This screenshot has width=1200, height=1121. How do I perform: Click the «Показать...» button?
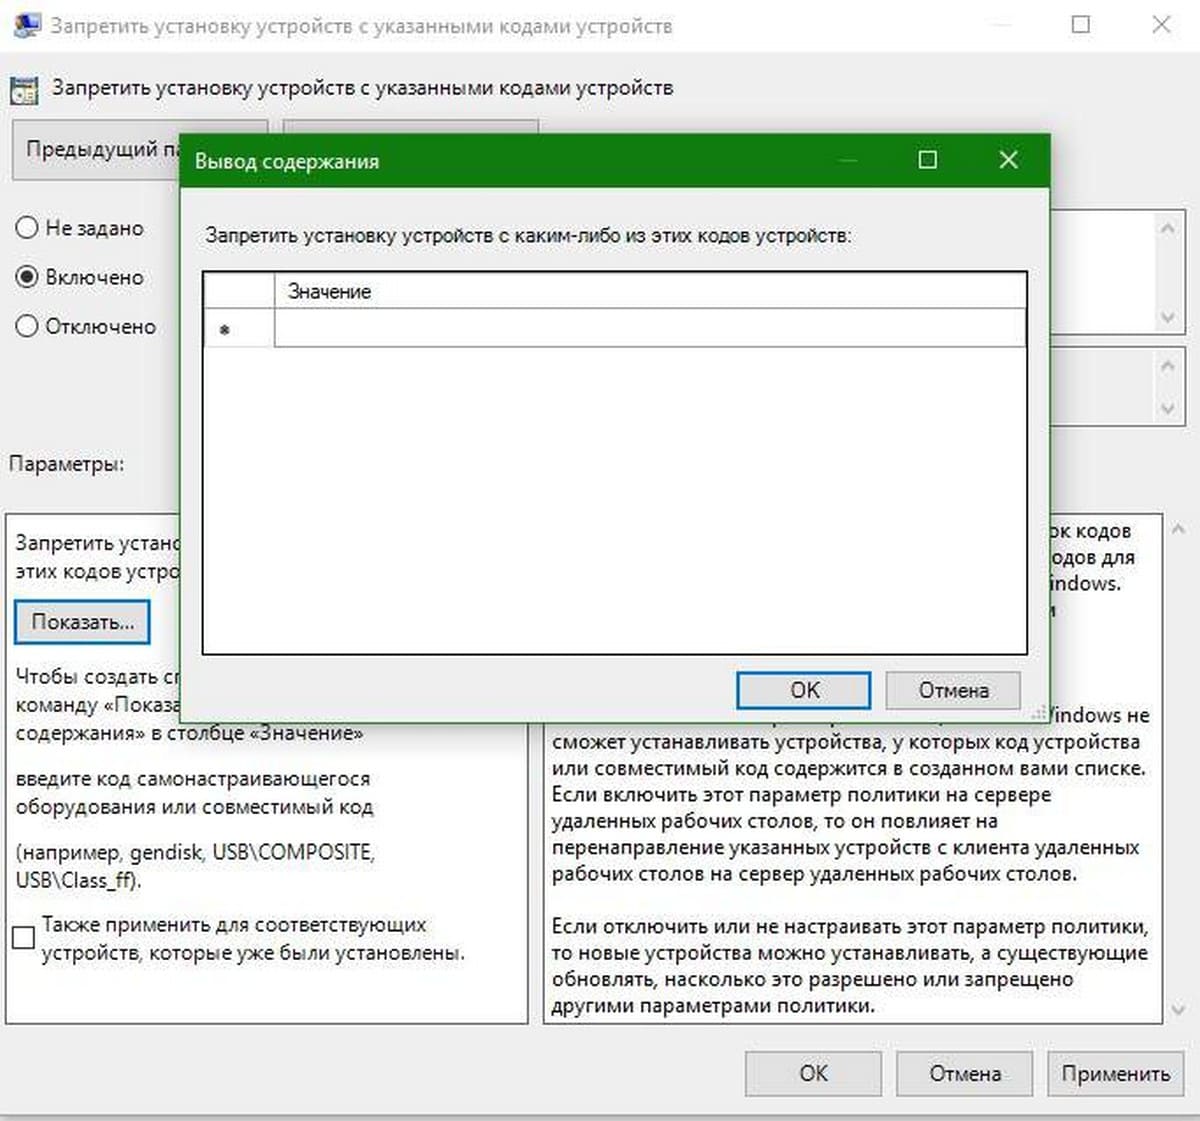[x=82, y=622]
